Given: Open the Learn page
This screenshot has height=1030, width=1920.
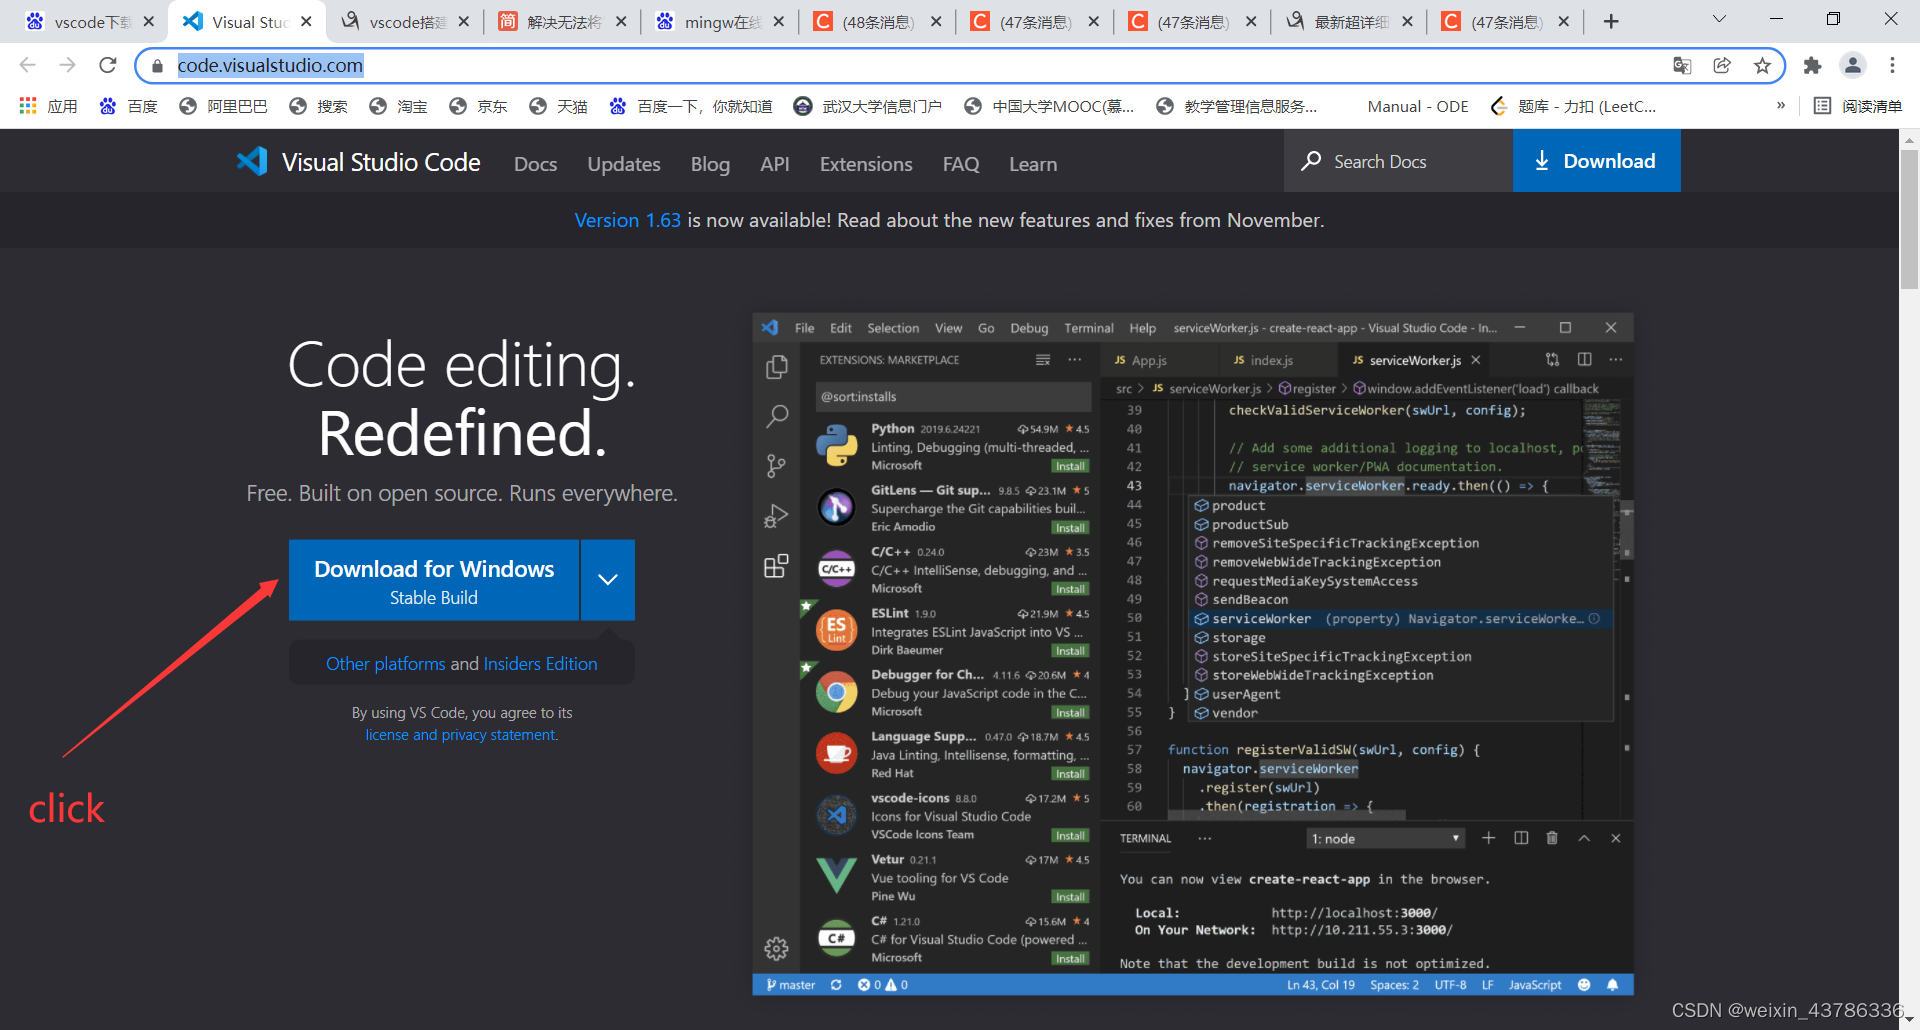Looking at the screenshot, I should [x=1033, y=164].
